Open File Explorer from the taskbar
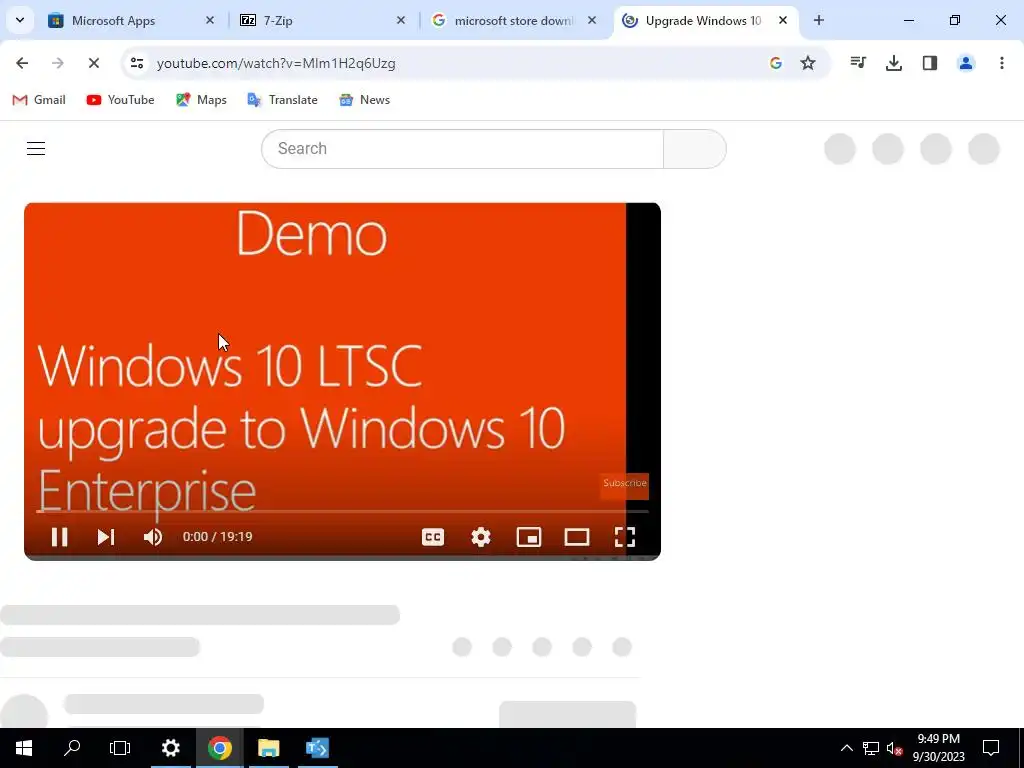Screen dimensions: 1024x768 point(268,748)
